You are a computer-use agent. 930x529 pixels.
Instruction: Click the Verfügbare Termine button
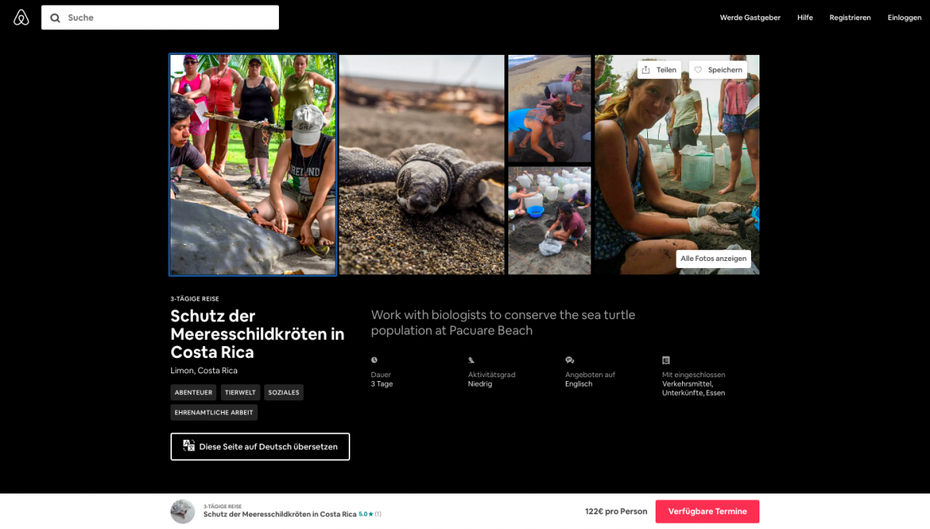point(707,511)
